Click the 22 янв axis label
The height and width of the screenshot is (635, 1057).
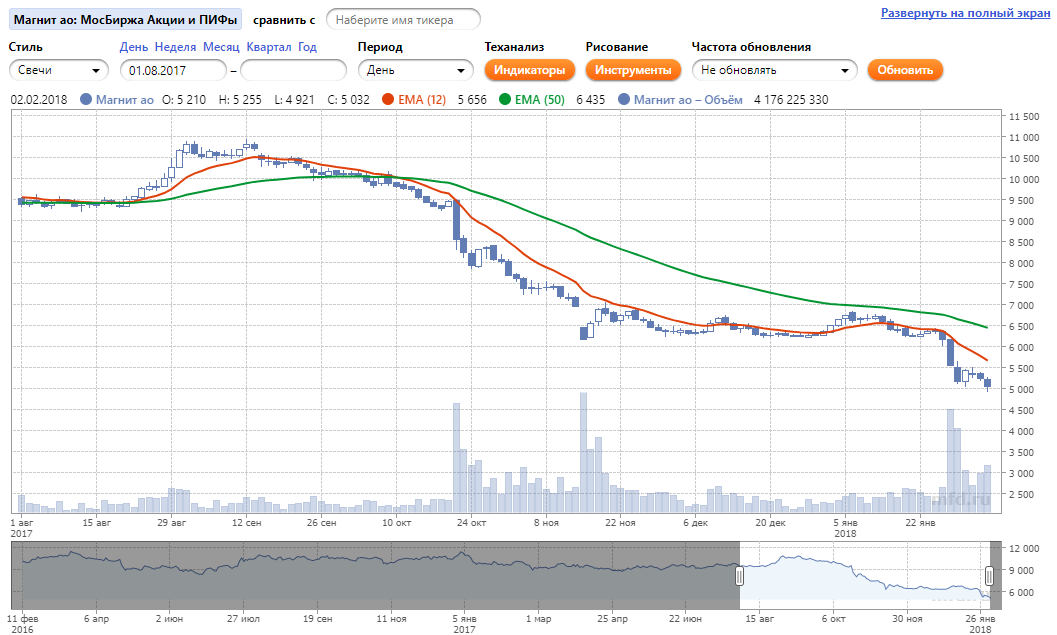click(x=920, y=522)
